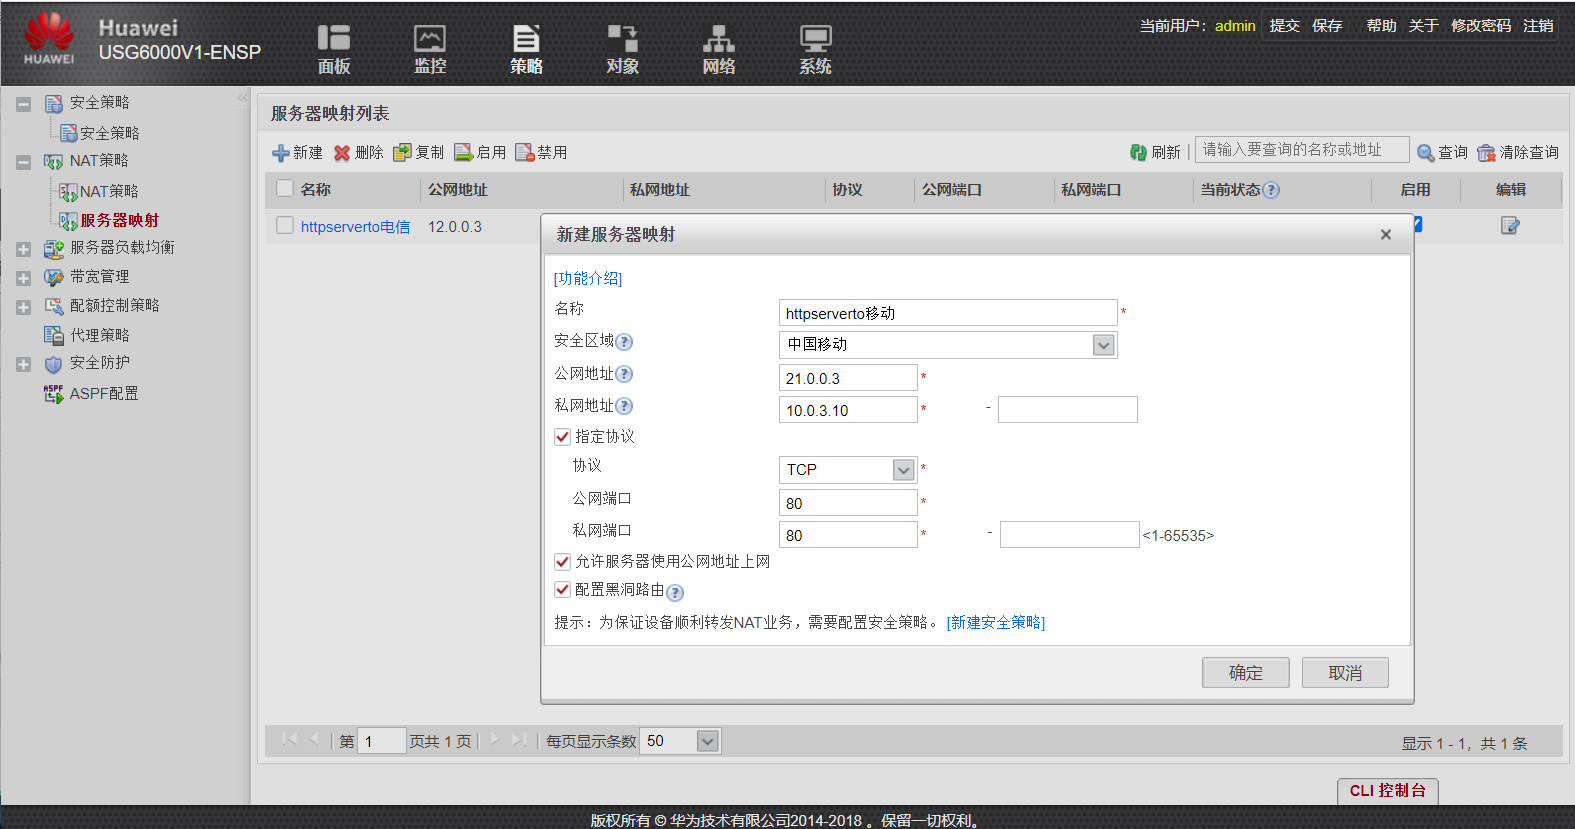
Task: Click help icon next to 当前状态
Action: pos(1271,190)
